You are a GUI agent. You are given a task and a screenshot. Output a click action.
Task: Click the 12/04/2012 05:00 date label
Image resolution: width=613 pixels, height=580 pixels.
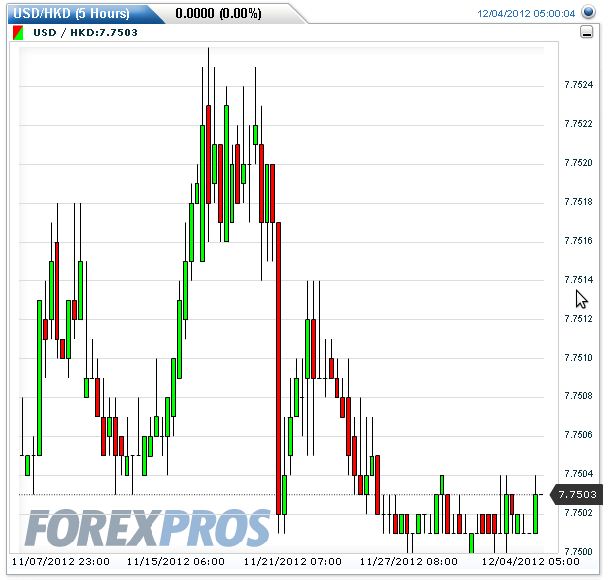[531, 562]
